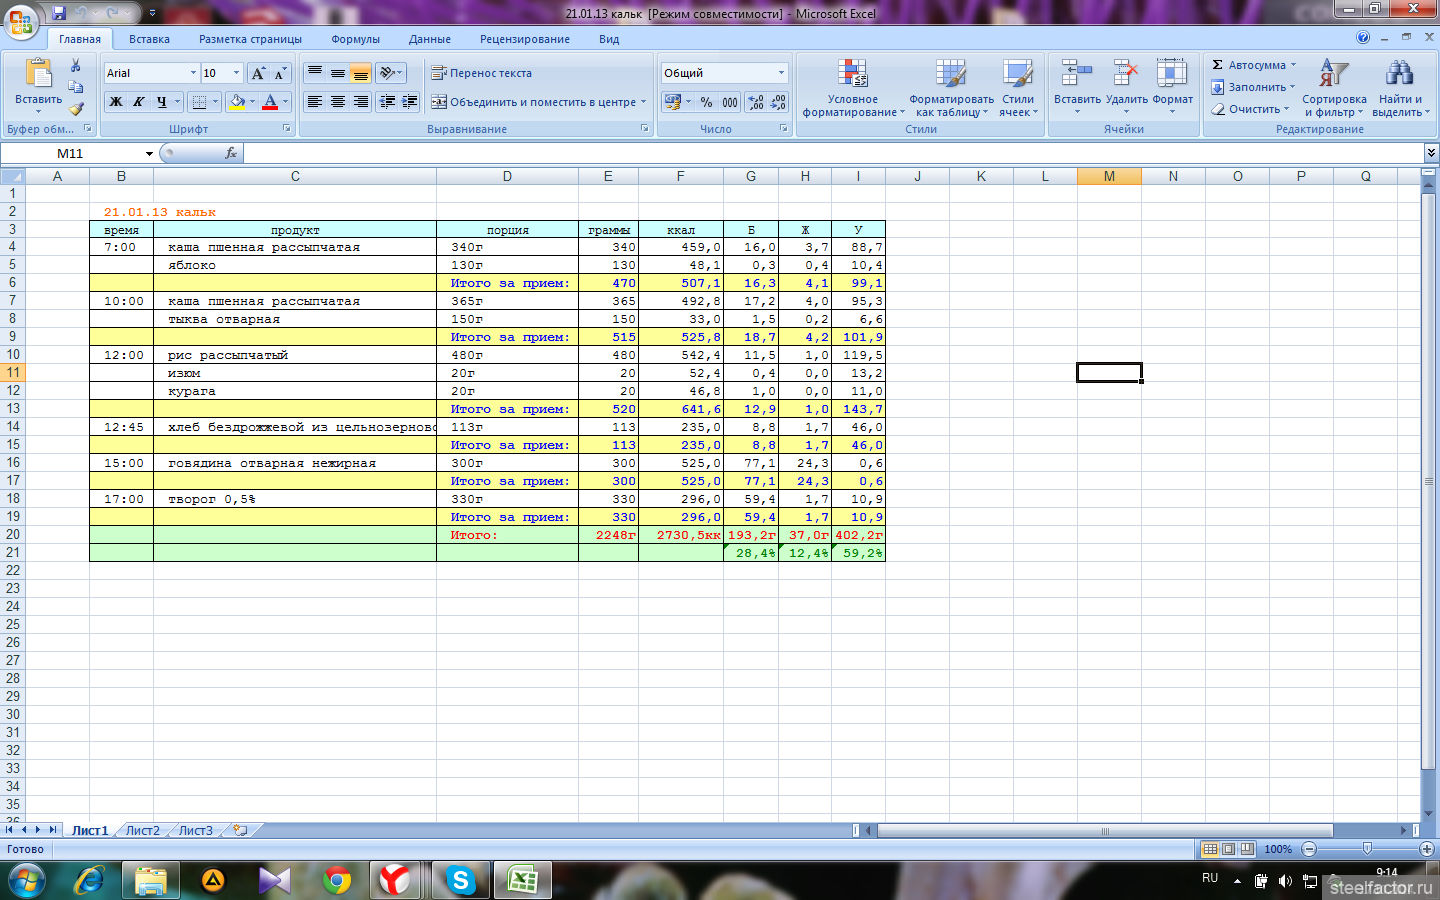Open the Вставка ribbon tab
Image resolution: width=1440 pixels, height=900 pixels.
click(x=149, y=39)
